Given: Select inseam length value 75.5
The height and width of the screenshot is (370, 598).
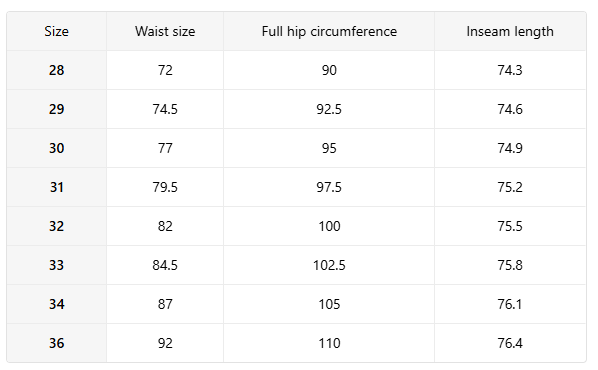Looking at the screenshot, I should coord(510,226).
